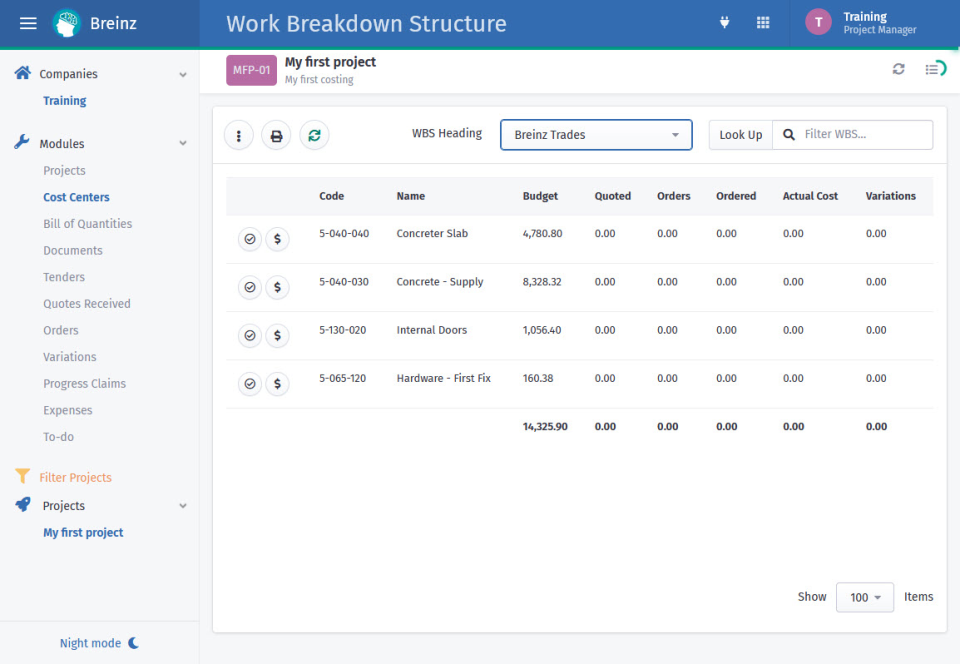The height and width of the screenshot is (664, 960).
Task: Select Tenders in the sidebar menu
Action: pyautogui.click(x=64, y=277)
